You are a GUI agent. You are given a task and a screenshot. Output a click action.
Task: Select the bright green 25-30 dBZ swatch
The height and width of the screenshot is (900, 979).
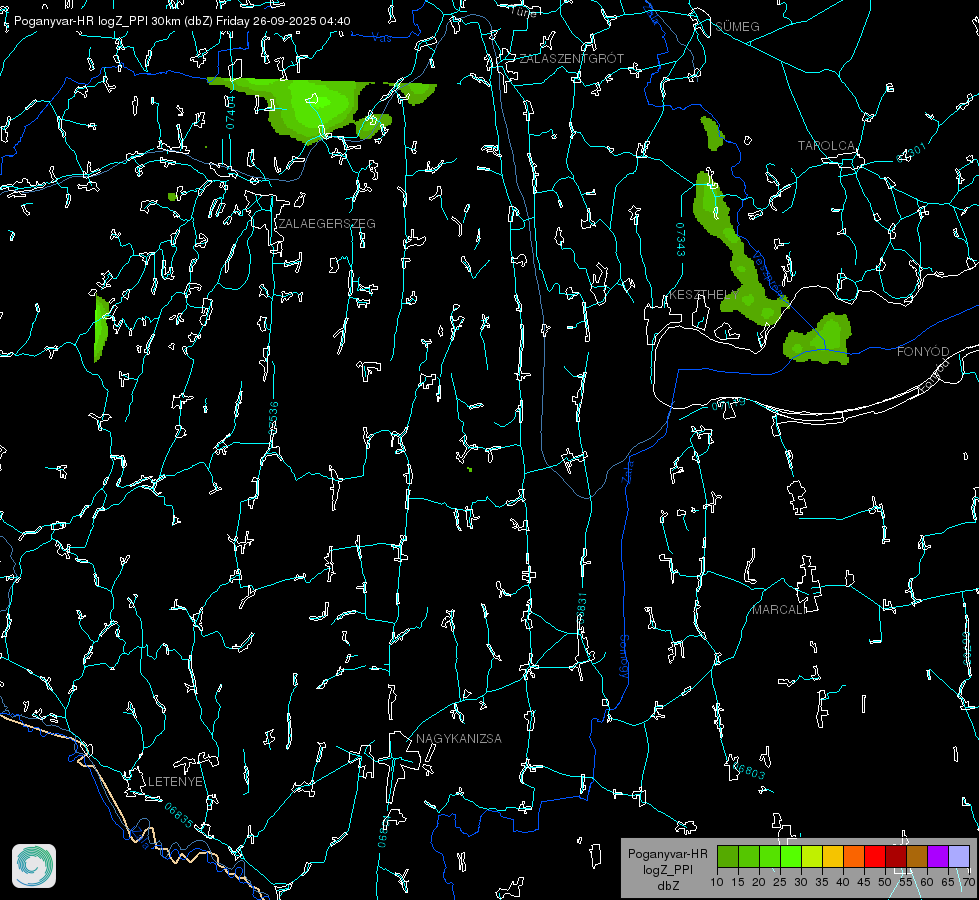[791, 856]
